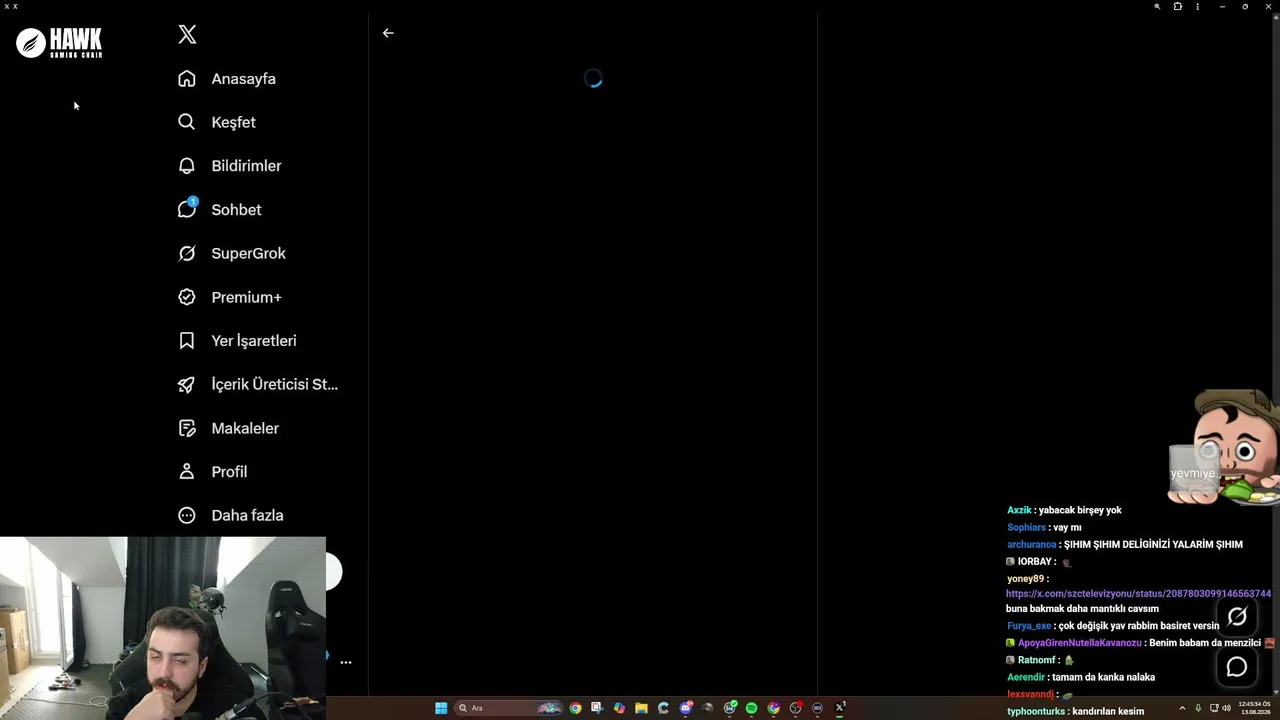Click the bookmark icon for Yer İşaretleri
The height and width of the screenshot is (720, 1280).
(x=187, y=341)
